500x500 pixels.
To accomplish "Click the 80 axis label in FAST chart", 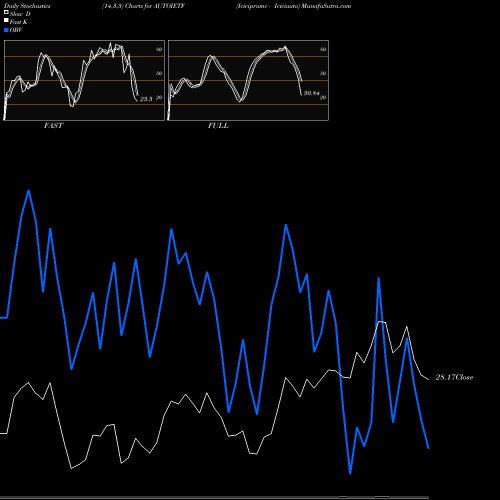I will [x=159, y=49].
